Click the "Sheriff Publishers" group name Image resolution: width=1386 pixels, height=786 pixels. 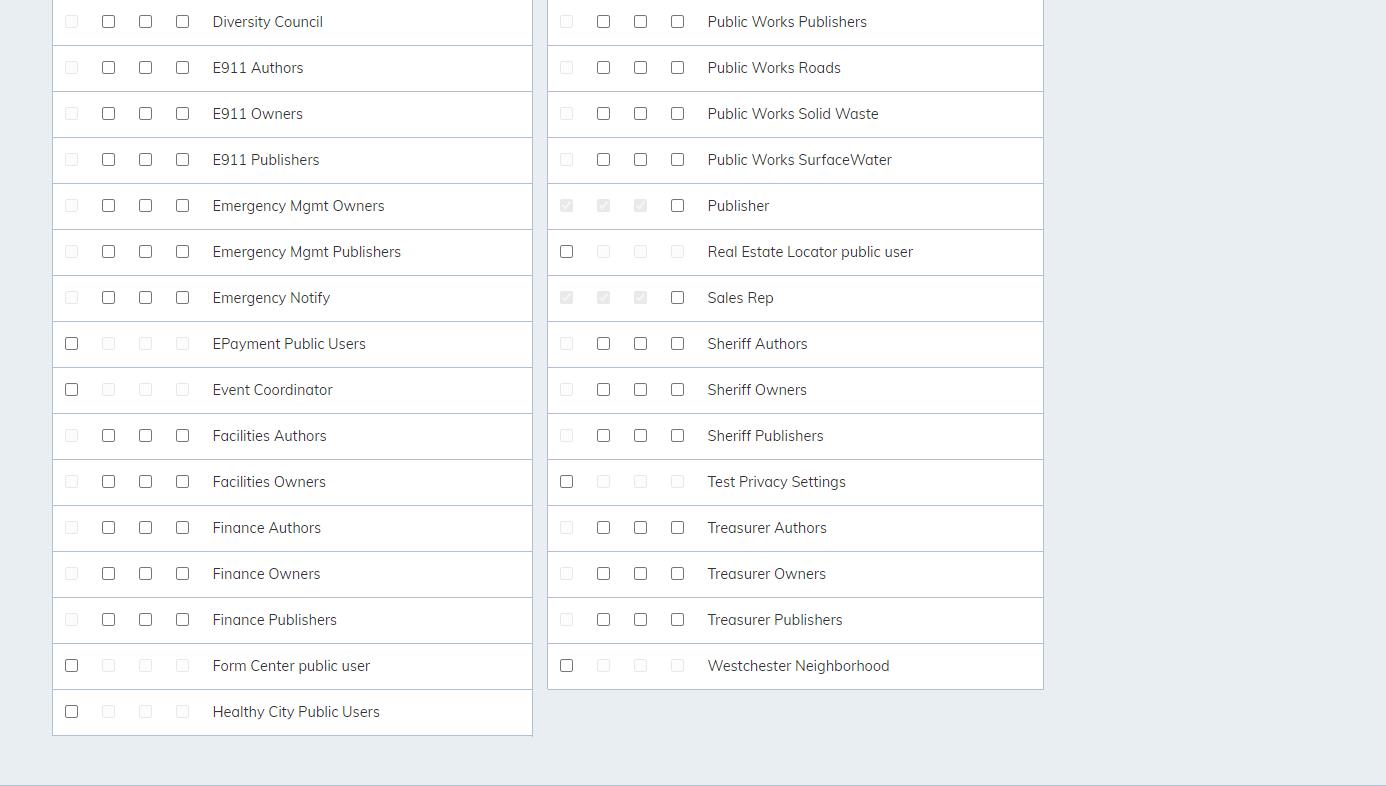[x=765, y=436]
